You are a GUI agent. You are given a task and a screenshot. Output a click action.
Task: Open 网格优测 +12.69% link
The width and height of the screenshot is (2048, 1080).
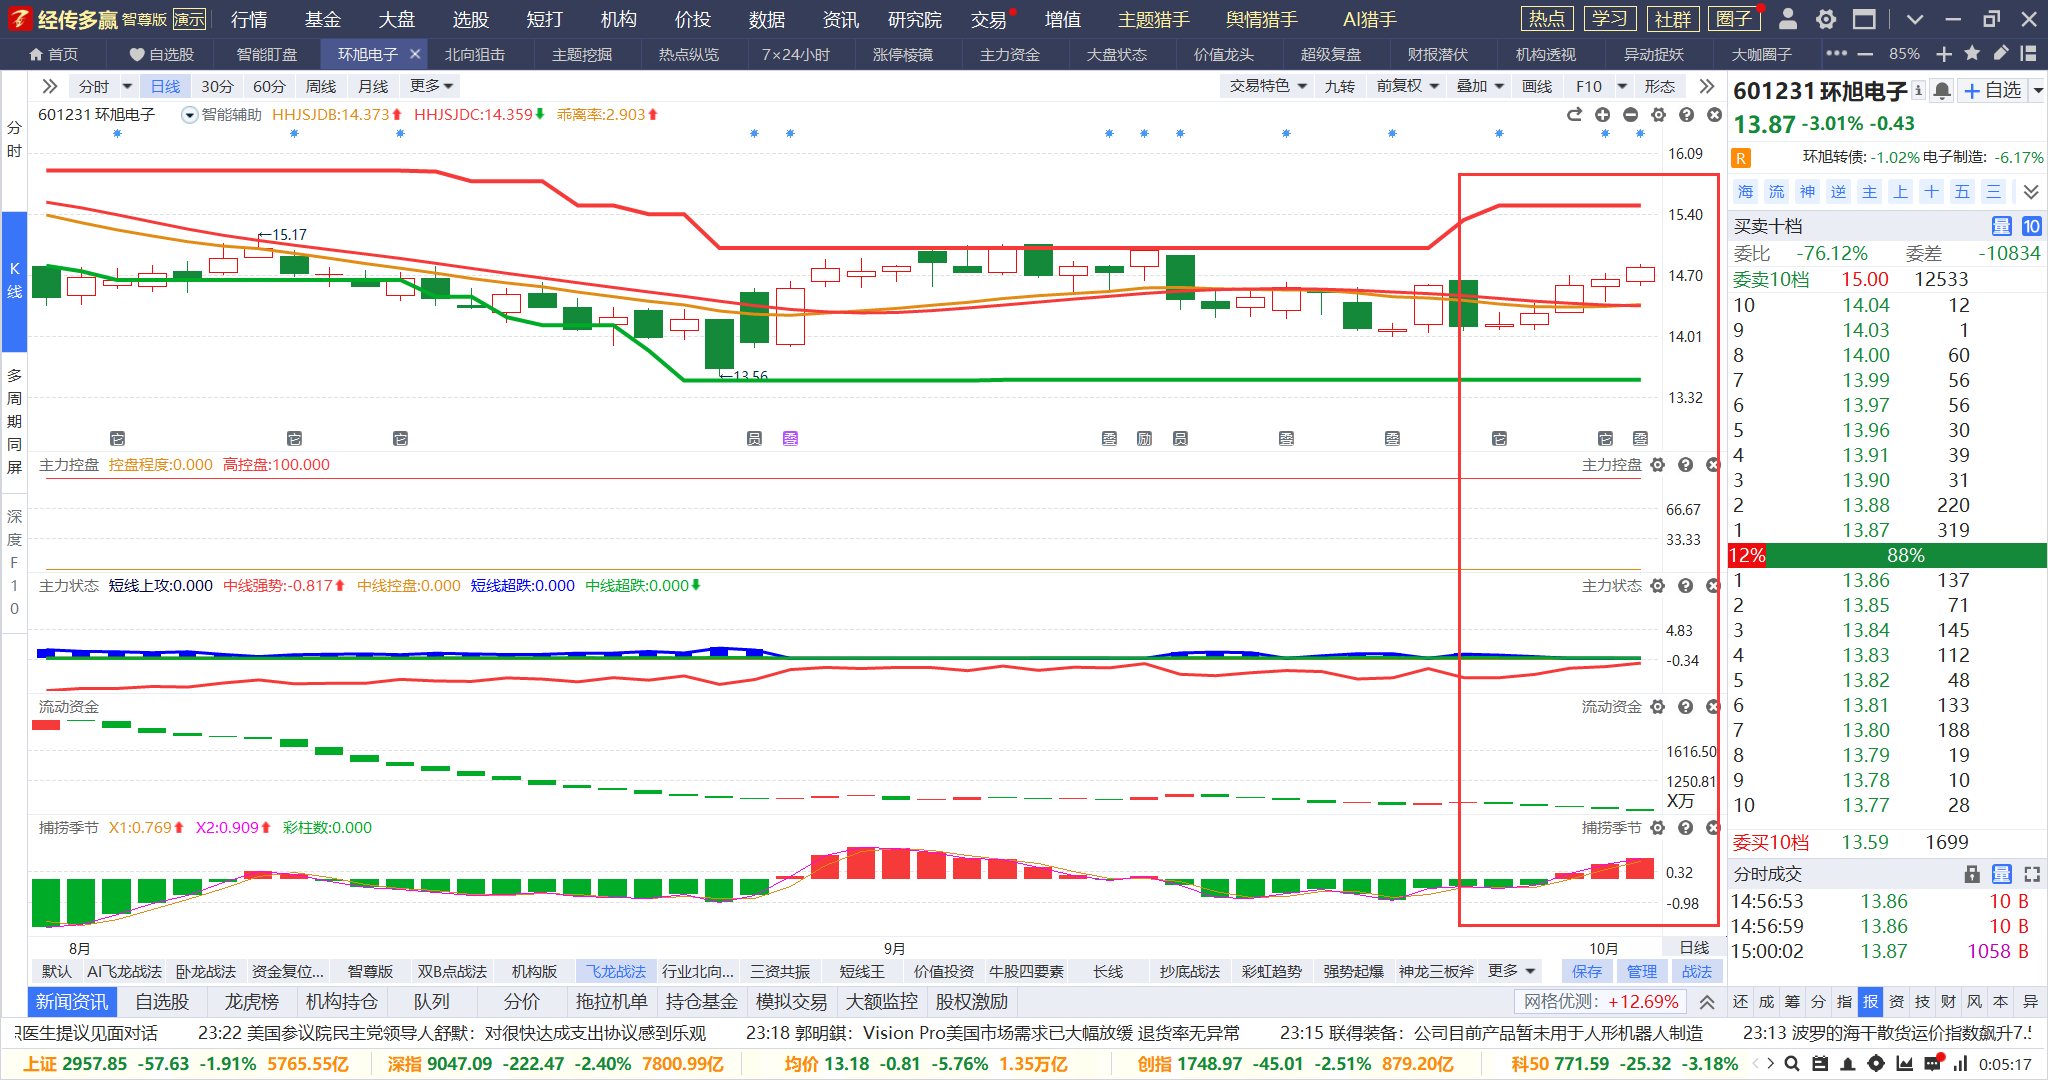click(x=1601, y=1001)
